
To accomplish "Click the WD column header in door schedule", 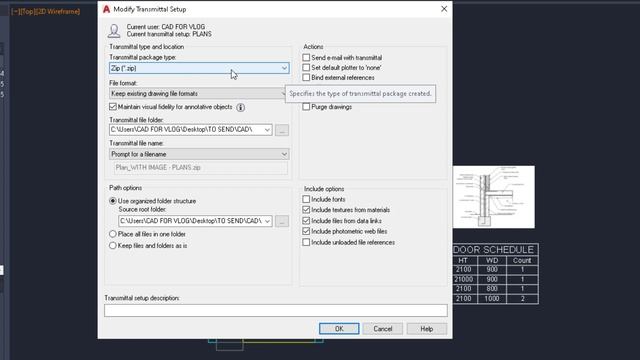I will click(492, 260).
